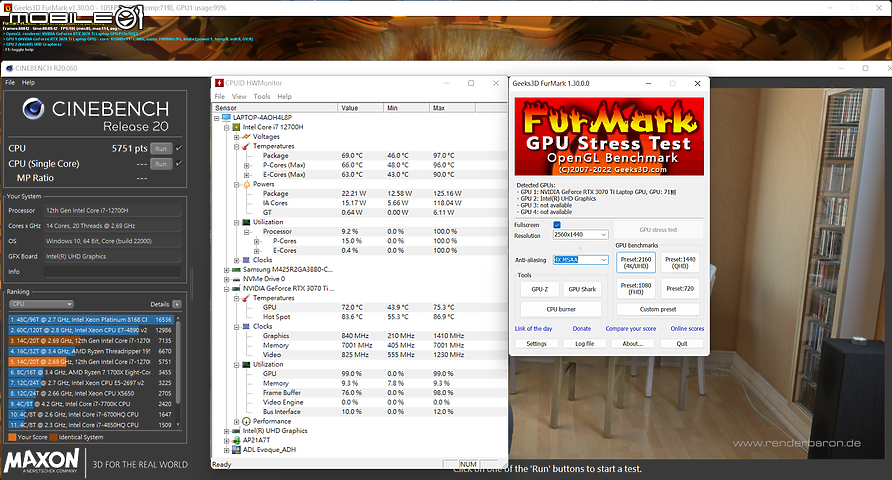Open FurMark Settings
Screen dimensions: 892x480
click(x=536, y=344)
